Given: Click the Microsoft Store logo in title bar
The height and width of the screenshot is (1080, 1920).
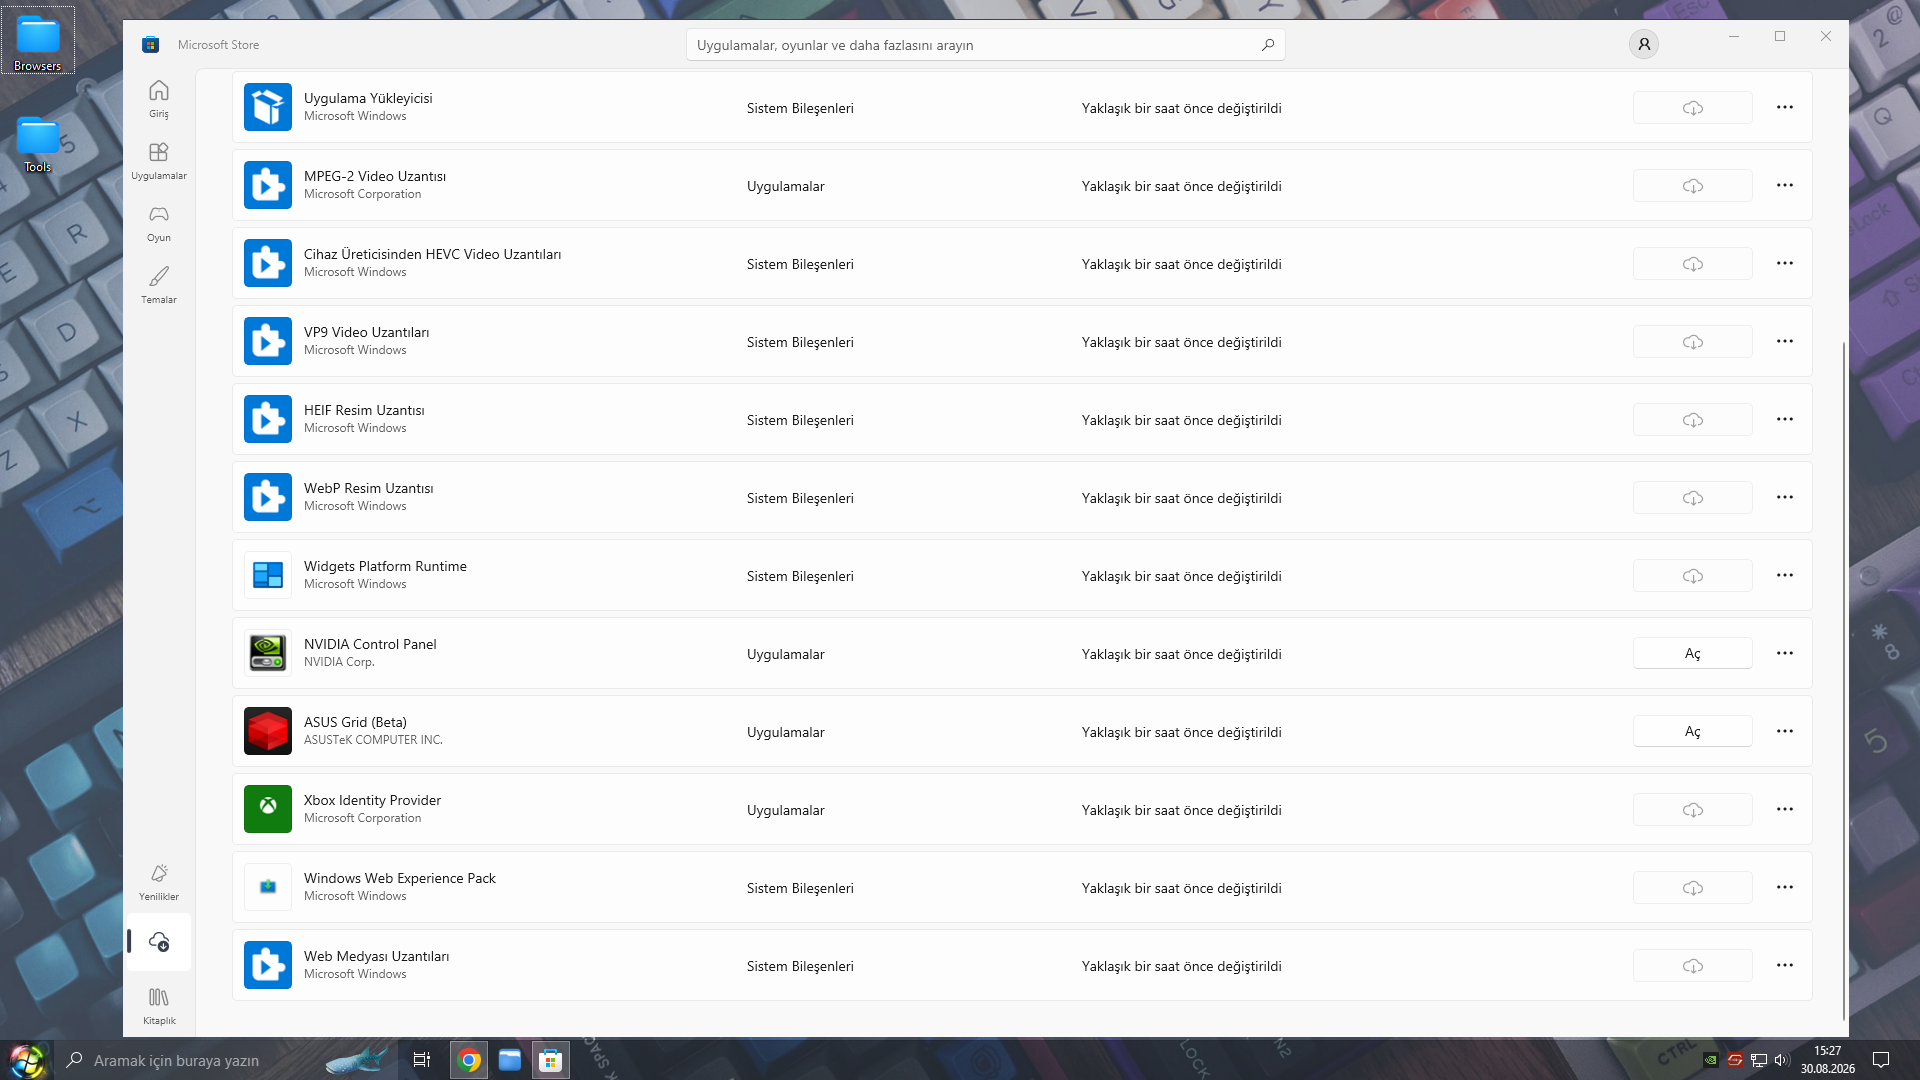Looking at the screenshot, I should point(151,44).
